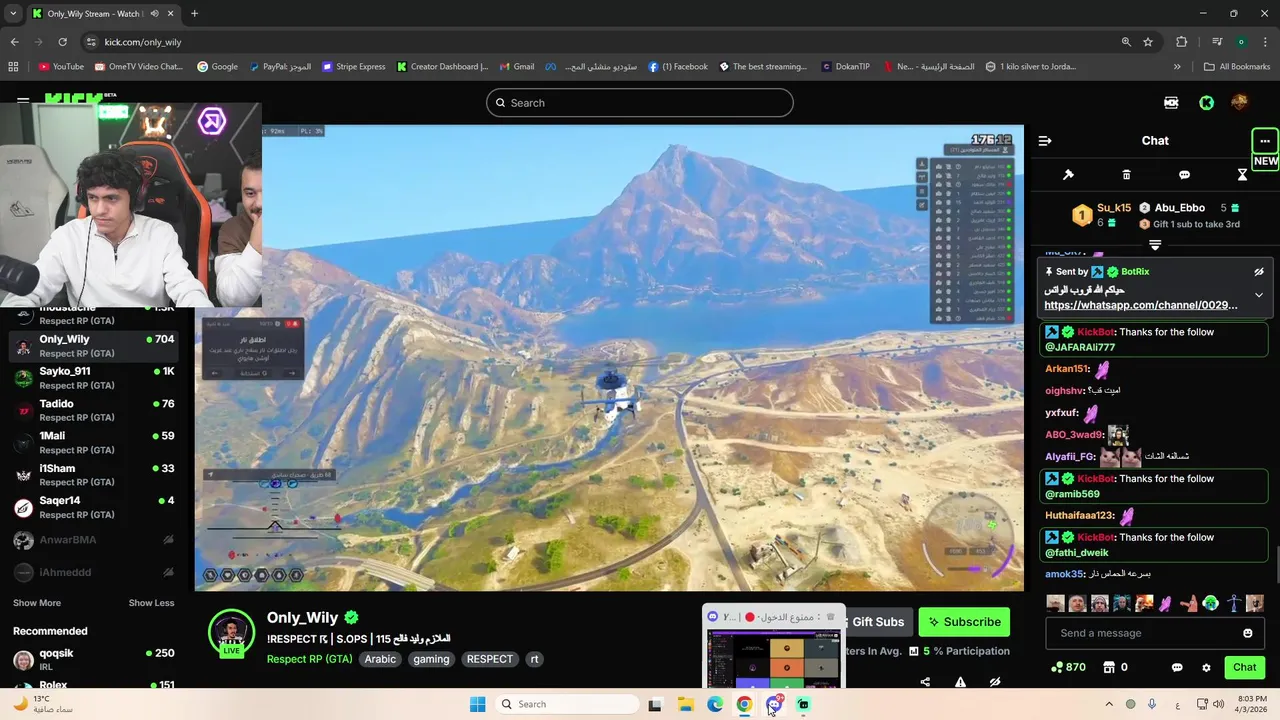Open the chat bubble mode icon in toolbar

tap(1184, 175)
